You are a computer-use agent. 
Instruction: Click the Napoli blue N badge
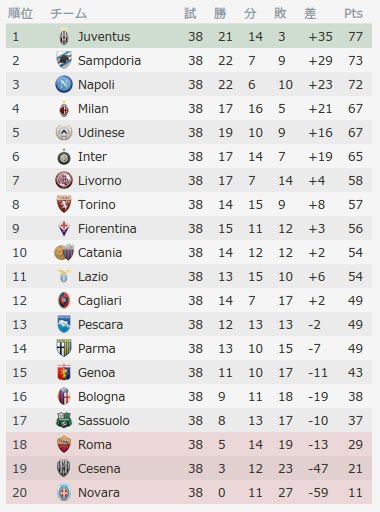[64, 84]
